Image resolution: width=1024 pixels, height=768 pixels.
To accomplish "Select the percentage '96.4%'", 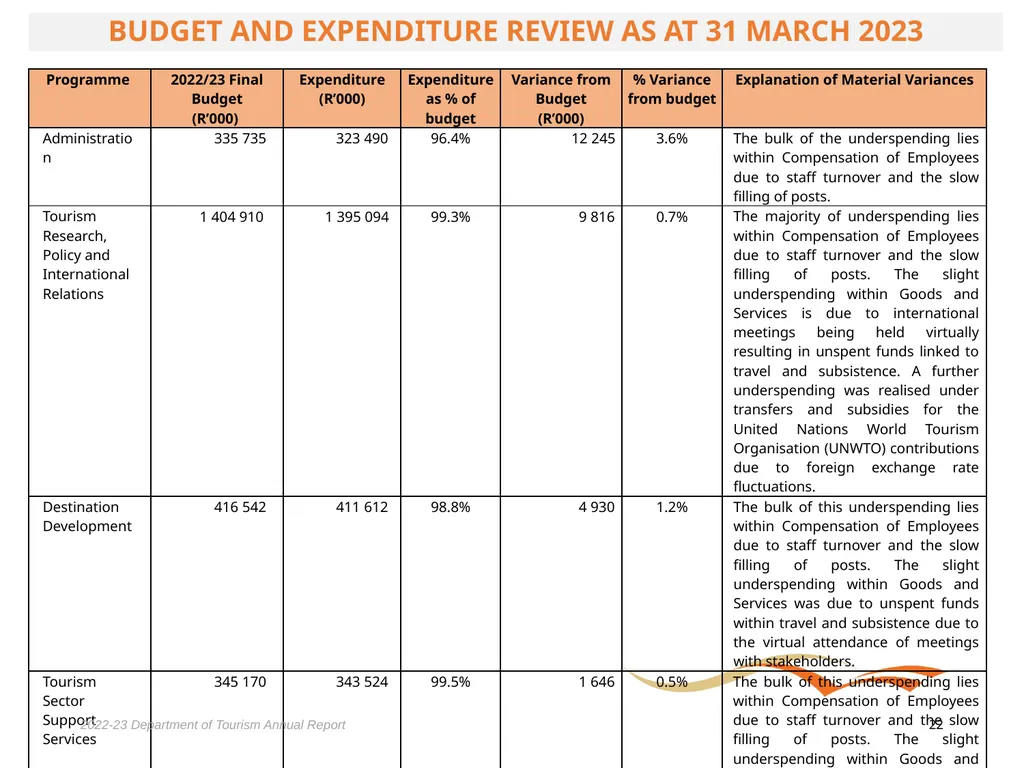I will click(x=450, y=138).
